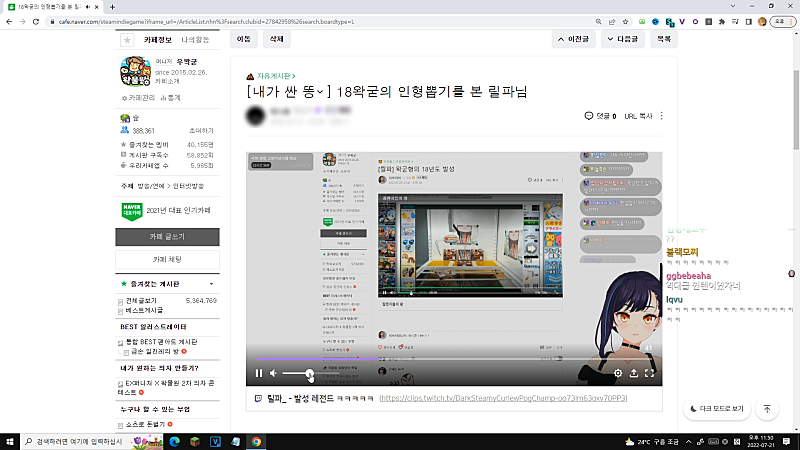Screen dimensions: 800x450
Task: Open the 댓글 comment count
Action: point(600,116)
